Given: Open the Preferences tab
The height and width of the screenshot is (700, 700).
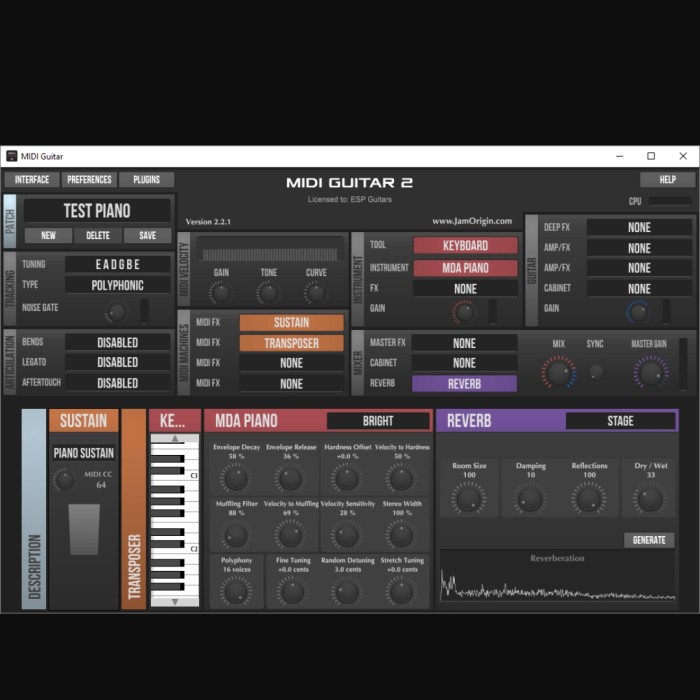Looking at the screenshot, I should [x=89, y=179].
